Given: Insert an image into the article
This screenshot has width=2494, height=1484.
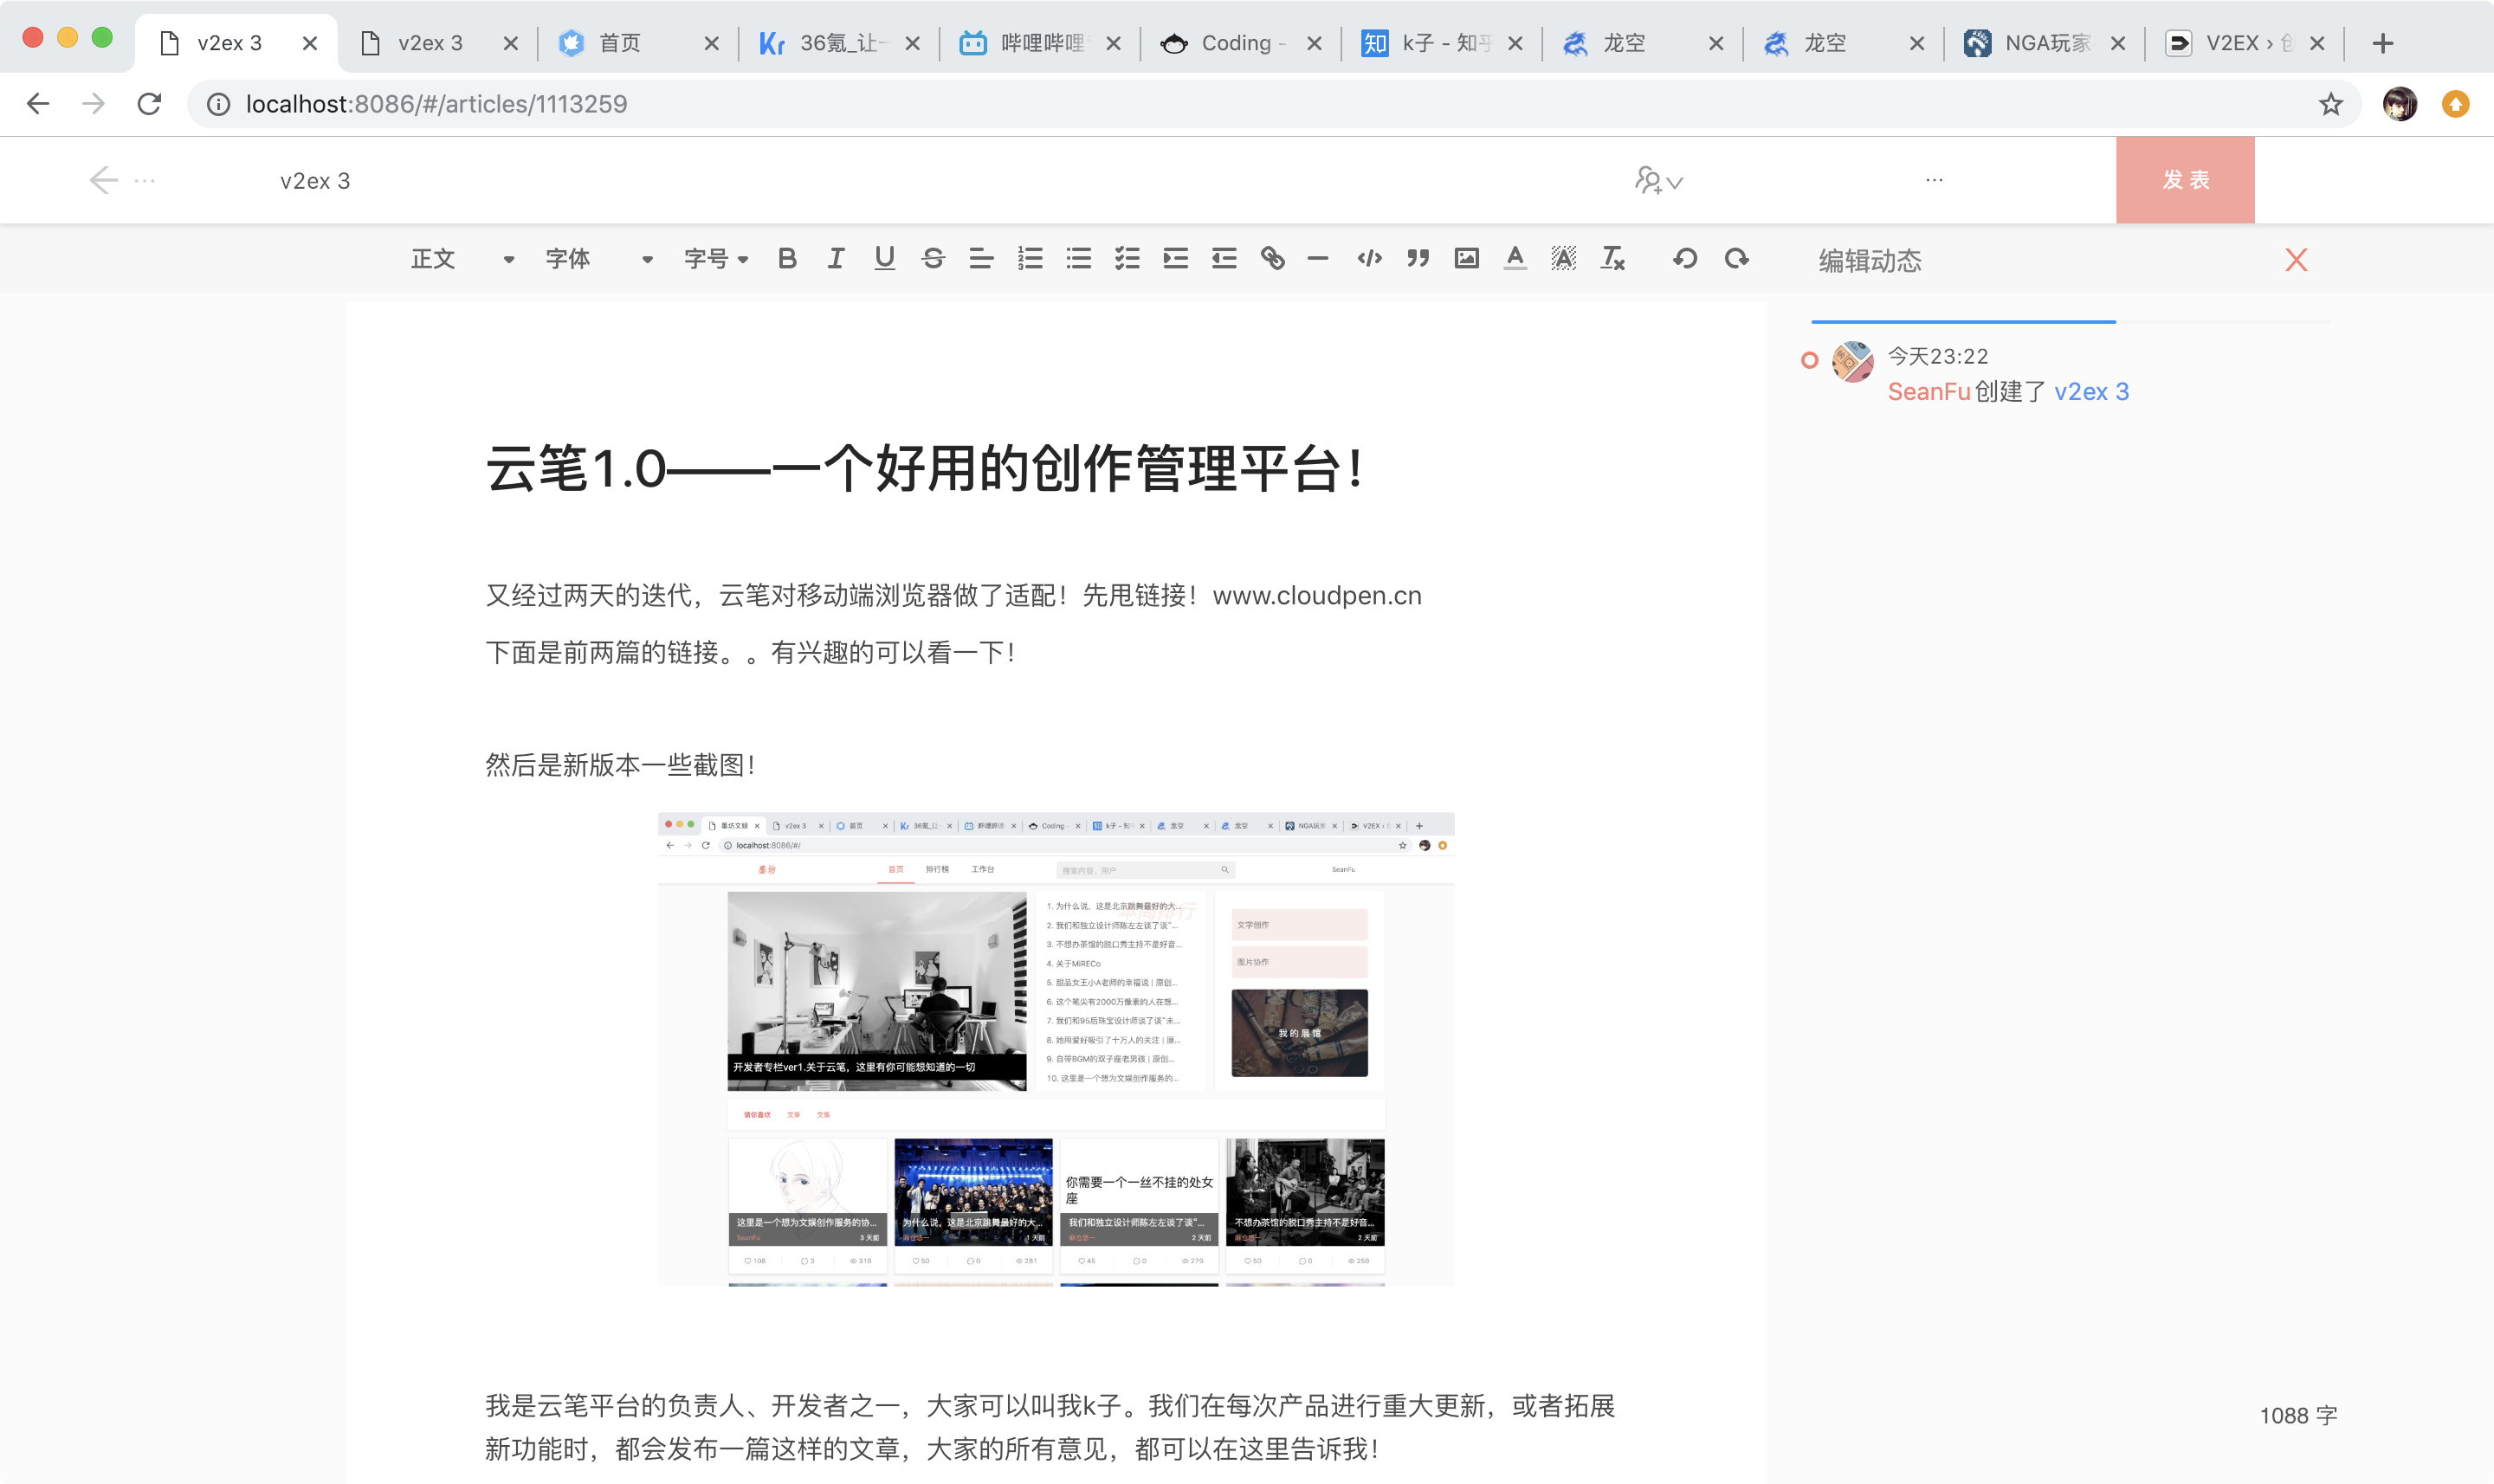Looking at the screenshot, I should pyautogui.click(x=1466, y=259).
